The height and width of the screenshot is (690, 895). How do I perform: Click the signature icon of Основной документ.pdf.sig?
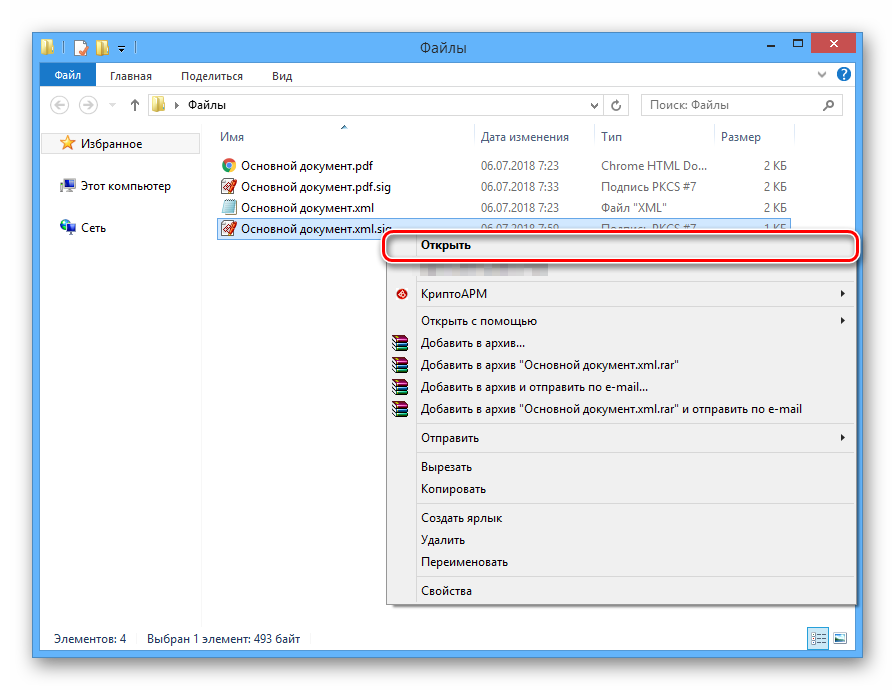click(228, 187)
